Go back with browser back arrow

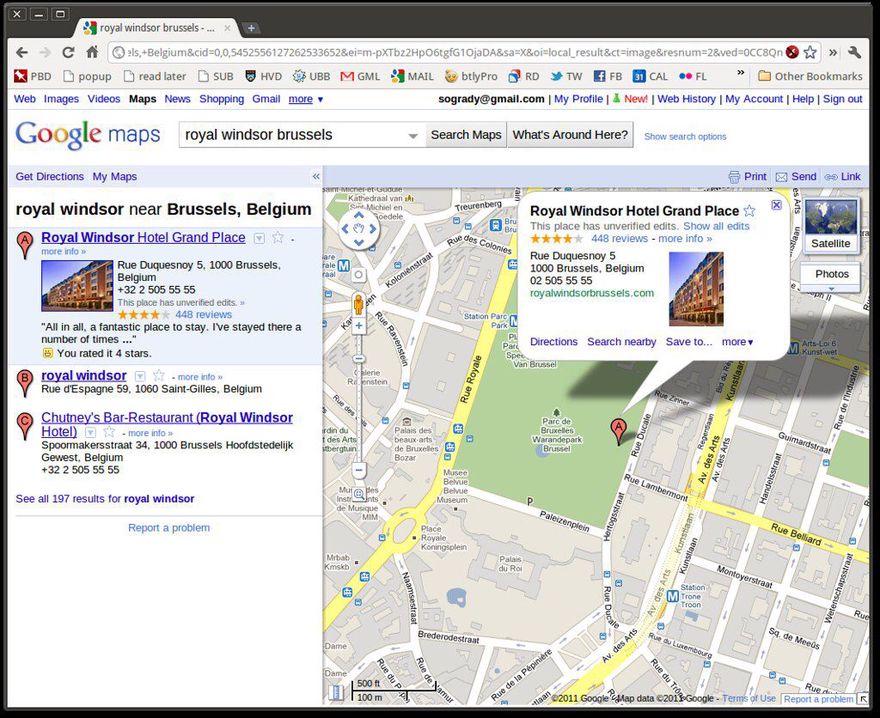(x=22, y=53)
